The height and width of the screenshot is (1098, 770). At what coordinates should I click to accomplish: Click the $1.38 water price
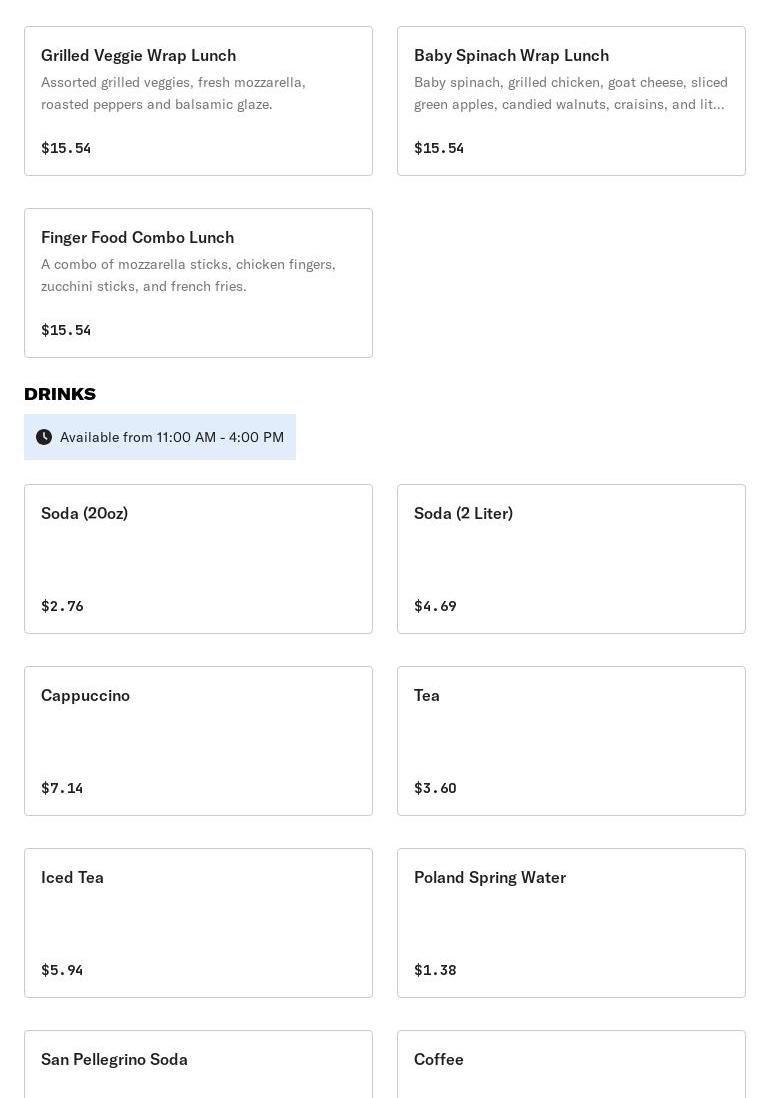tap(435, 970)
